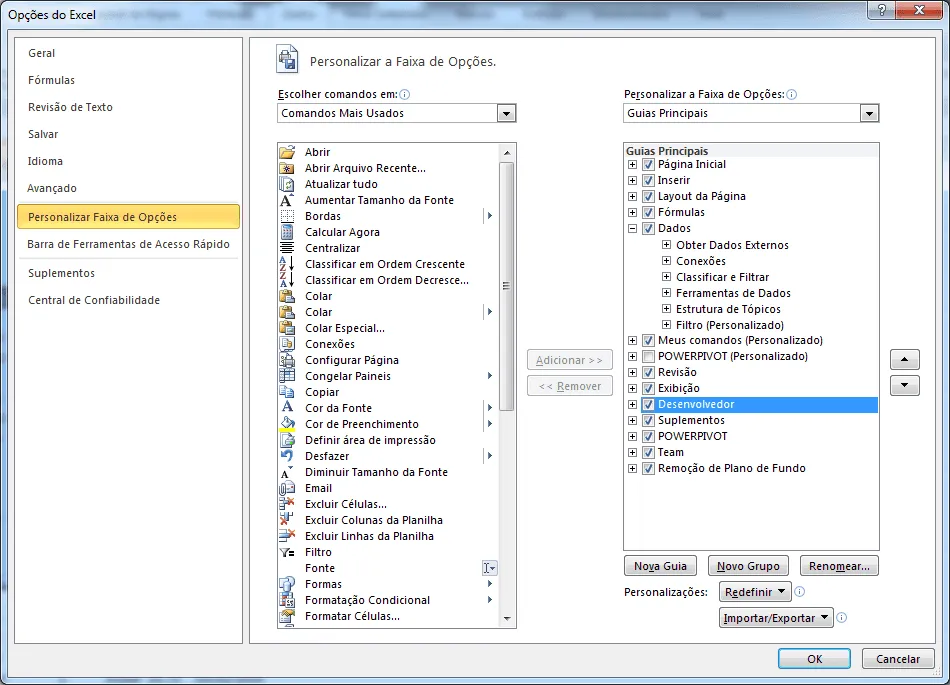Screen dimensions: 950x685
Task: Uncheck the Dados tab checkbox
Action: pos(648,228)
